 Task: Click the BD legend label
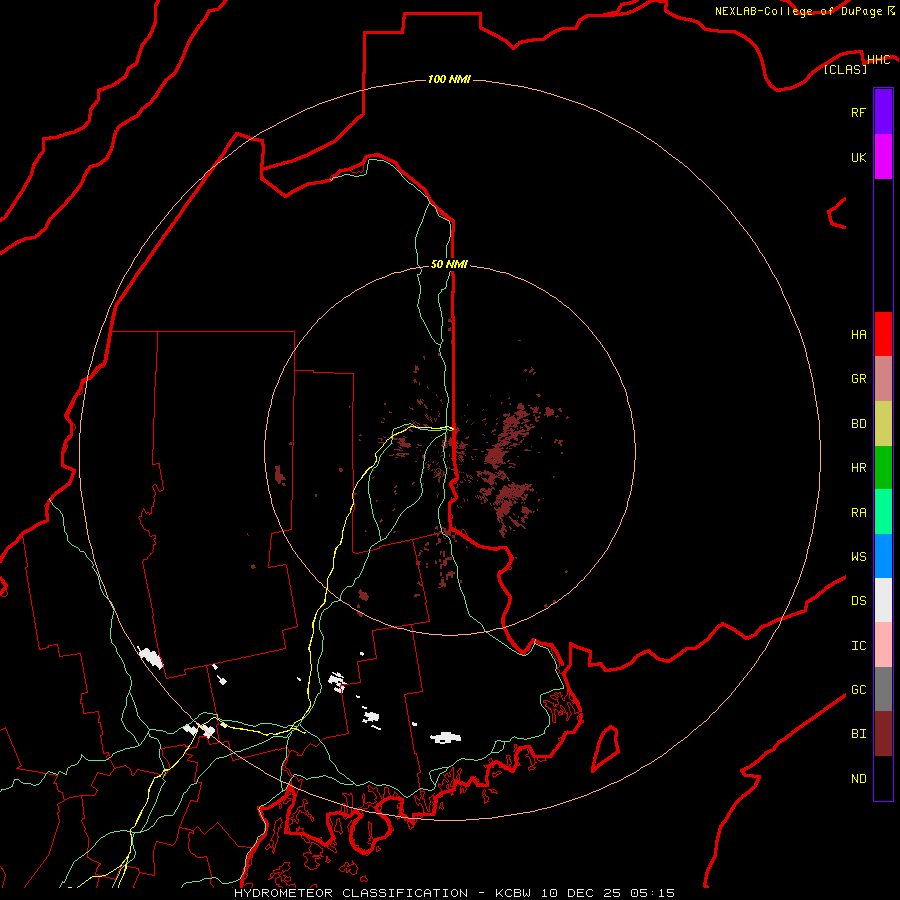point(858,424)
